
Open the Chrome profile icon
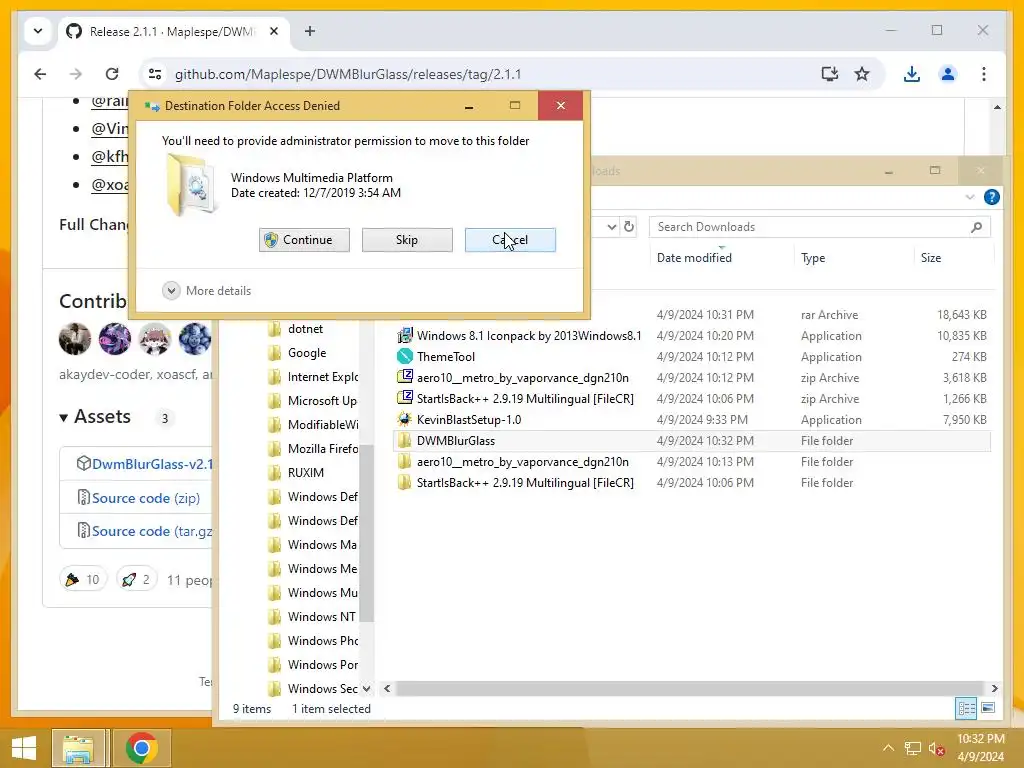click(948, 74)
